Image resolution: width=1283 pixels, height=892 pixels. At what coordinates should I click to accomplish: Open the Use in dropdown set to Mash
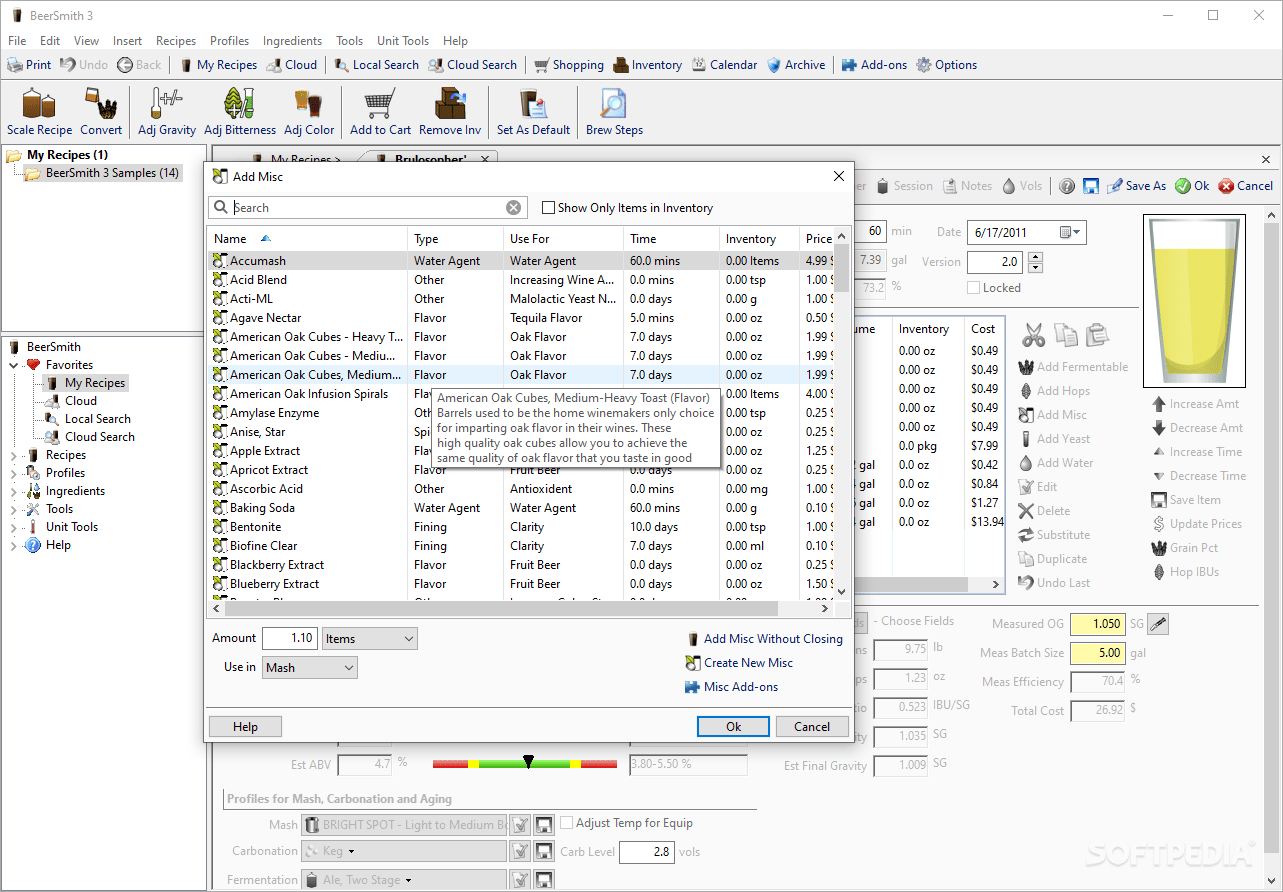tap(310, 668)
